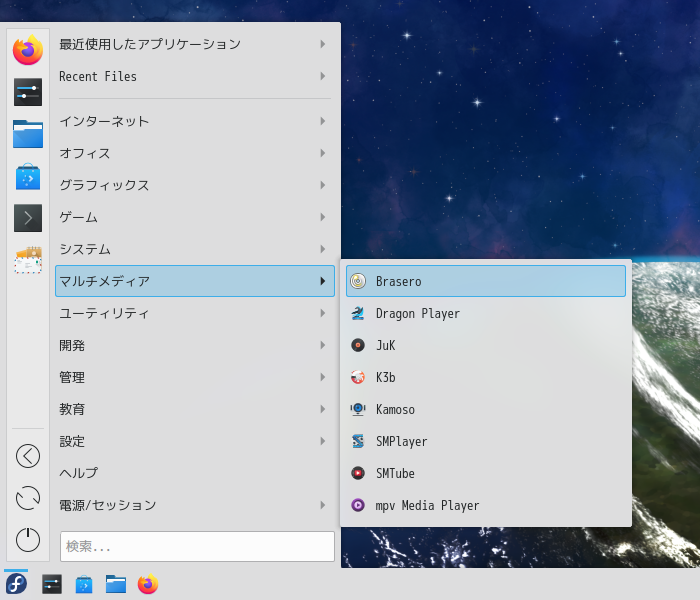Open System Settings from the taskbar
The width and height of the screenshot is (700, 600).
52,584
